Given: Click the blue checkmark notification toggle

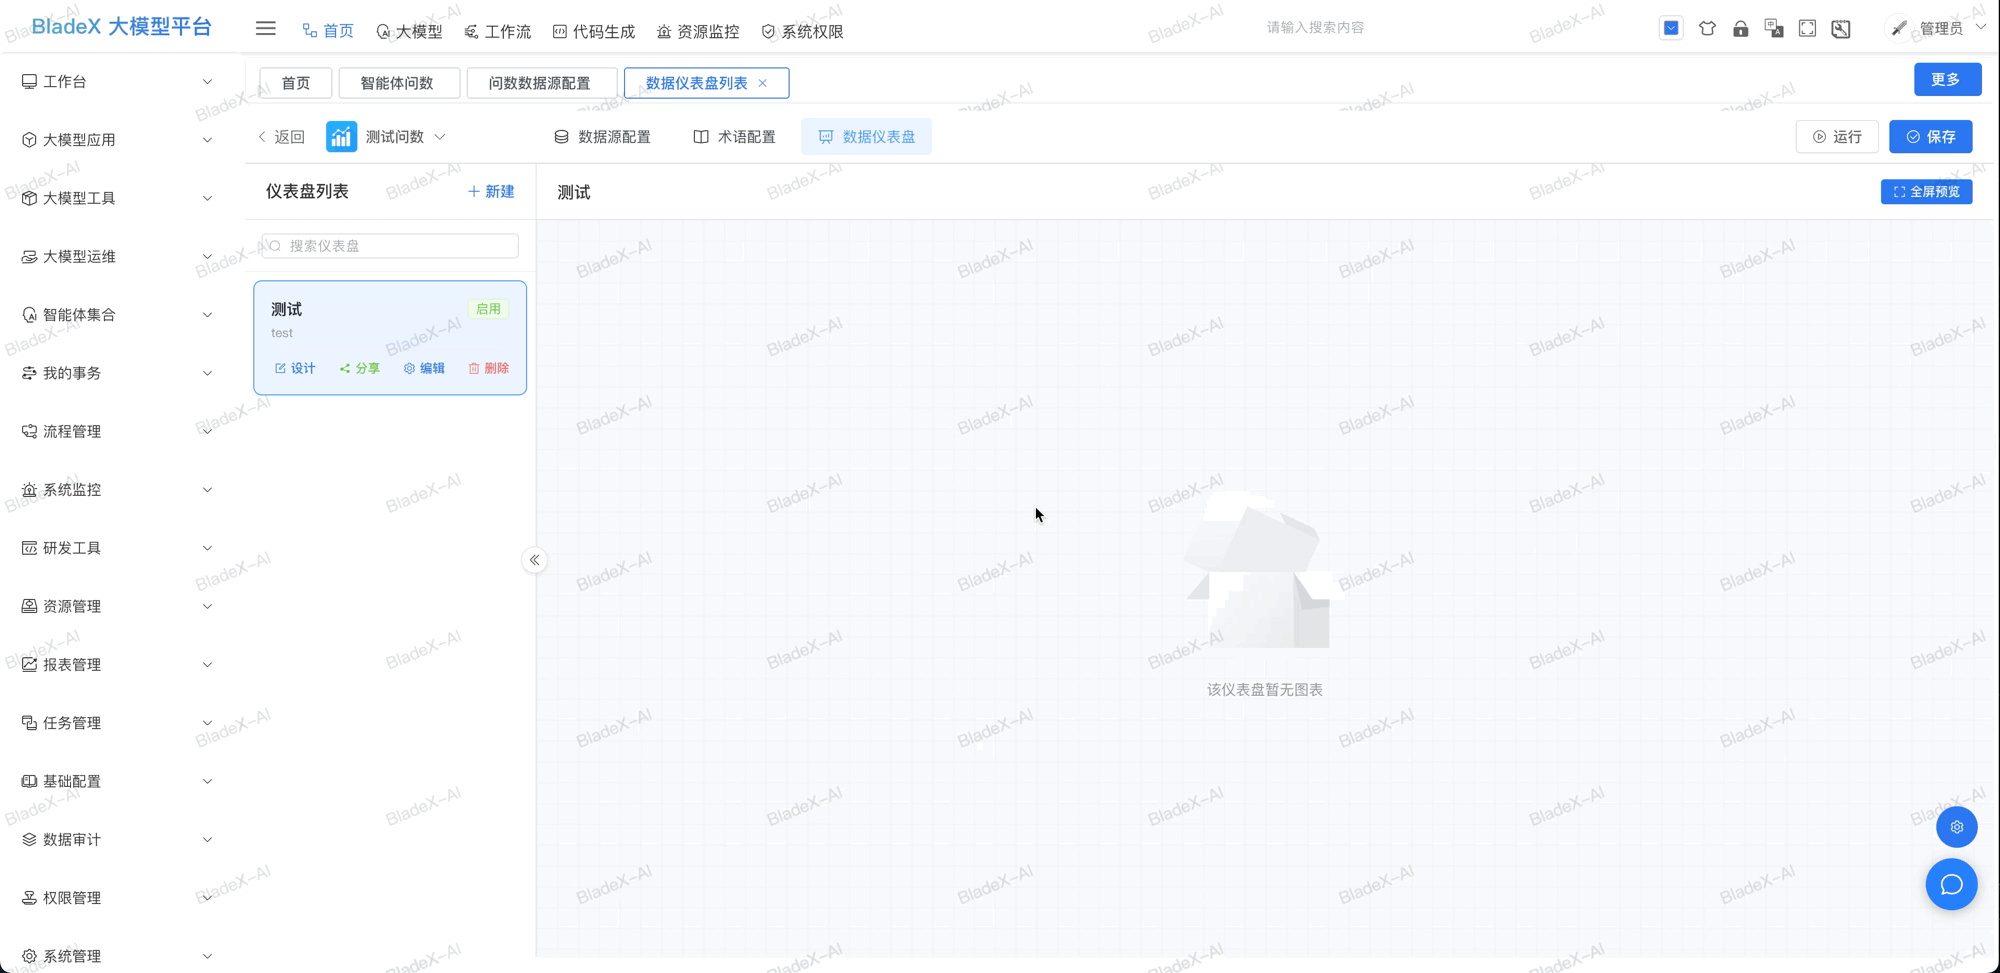Looking at the screenshot, I should click(x=1671, y=28).
